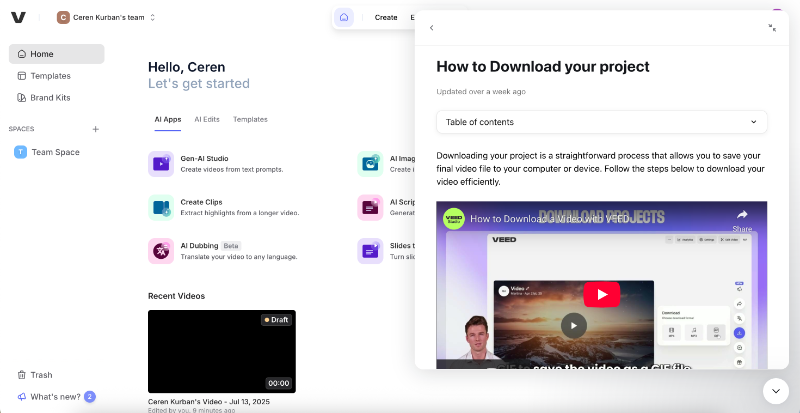Click 'Translate your video to any language.' text

pyautogui.click(x=239, y=257)
